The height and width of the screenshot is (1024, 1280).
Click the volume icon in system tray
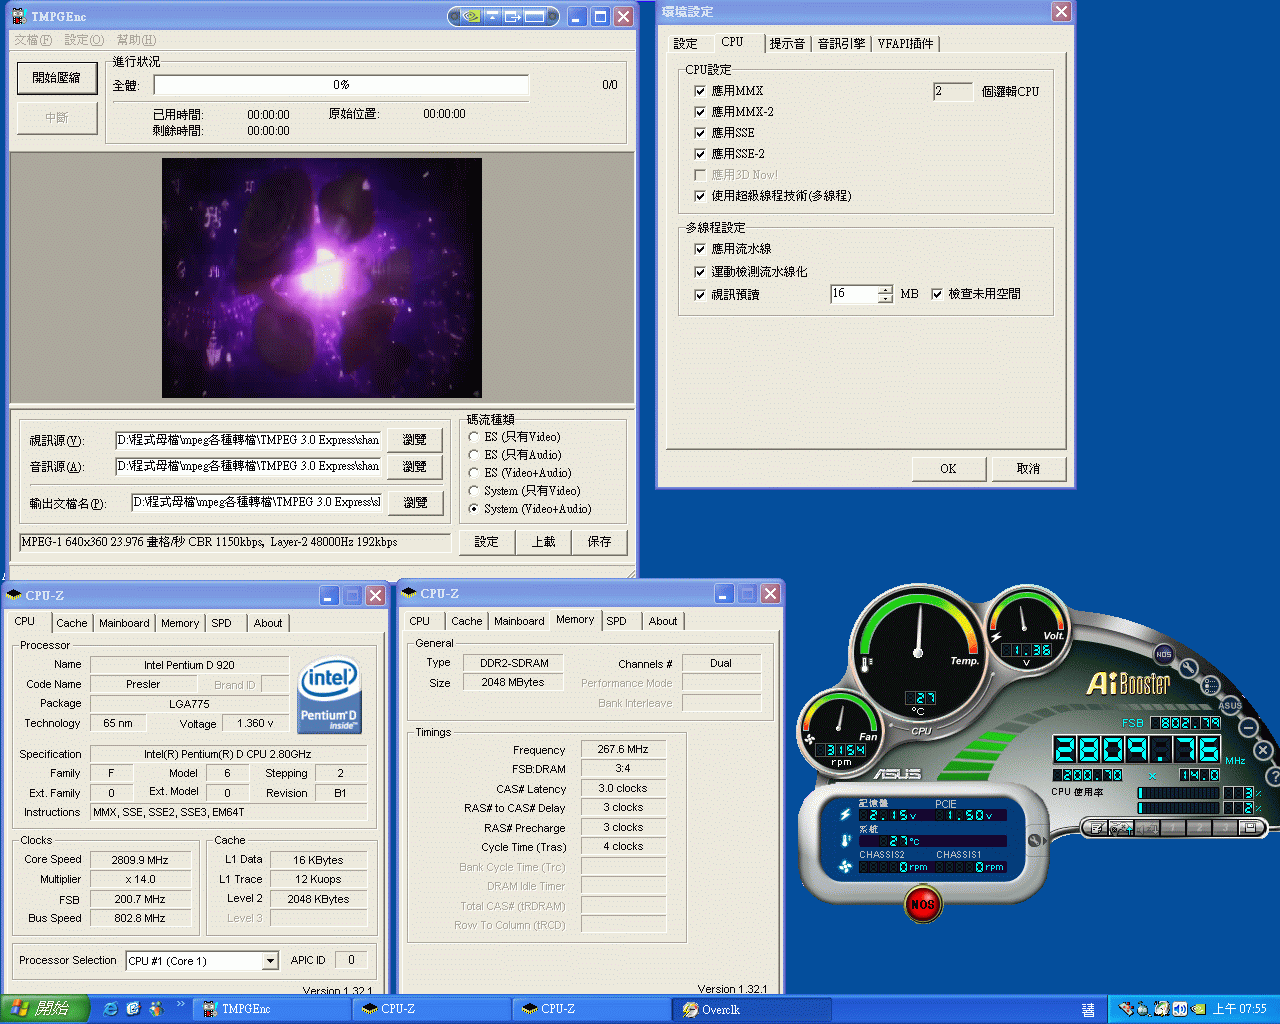tap(1179, 1009)
